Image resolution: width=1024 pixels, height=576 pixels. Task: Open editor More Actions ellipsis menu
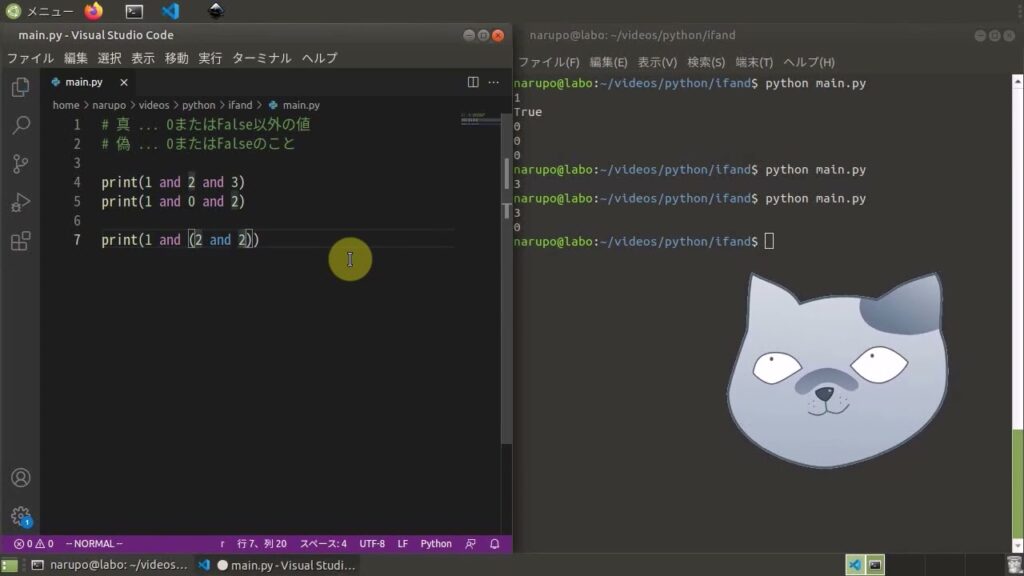click(495, 82)
